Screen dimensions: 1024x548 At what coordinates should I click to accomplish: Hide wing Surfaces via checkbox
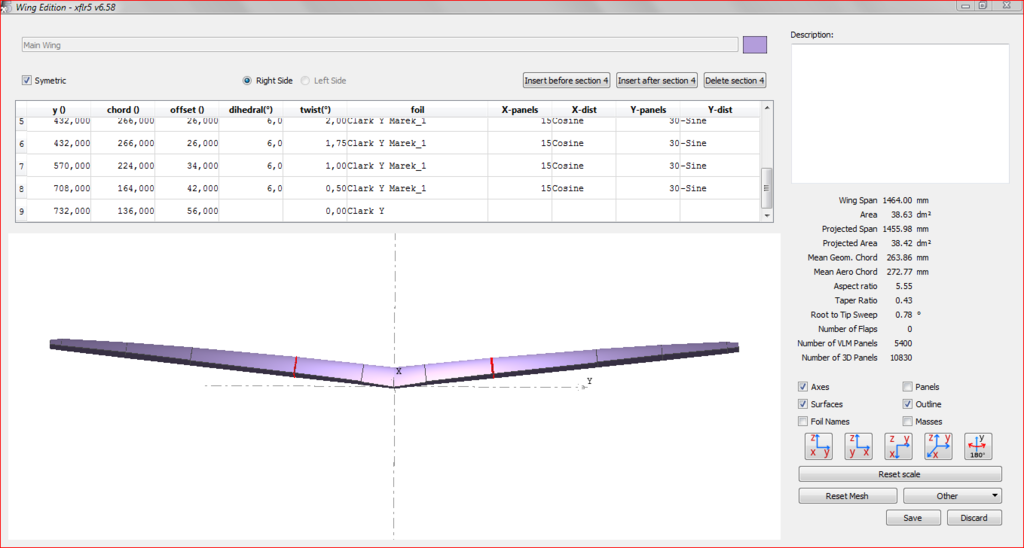pyautogui.click(x=804, y=404)
